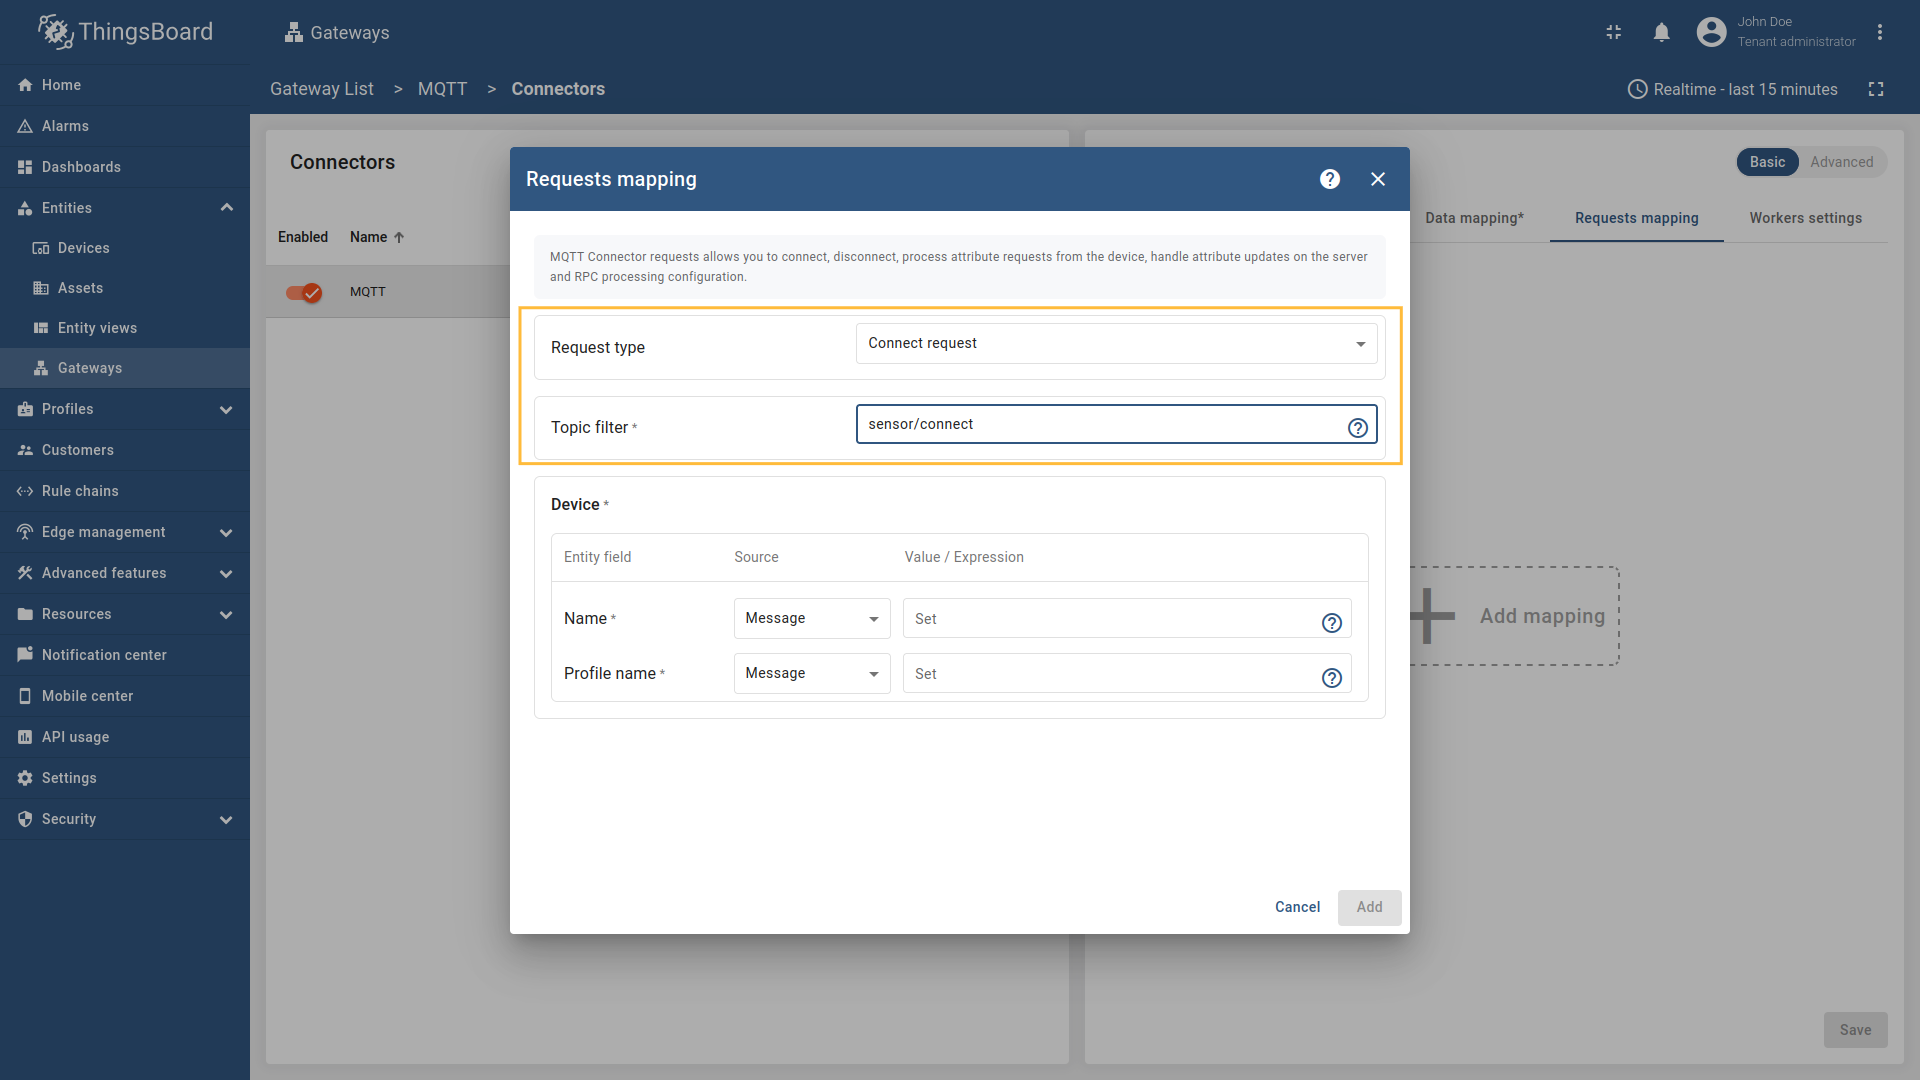Enter fullscreen using the expand icon near Realtime
This screenshot has height=1080, width=1920.
pyautogui.click(x=1877, y=89)
